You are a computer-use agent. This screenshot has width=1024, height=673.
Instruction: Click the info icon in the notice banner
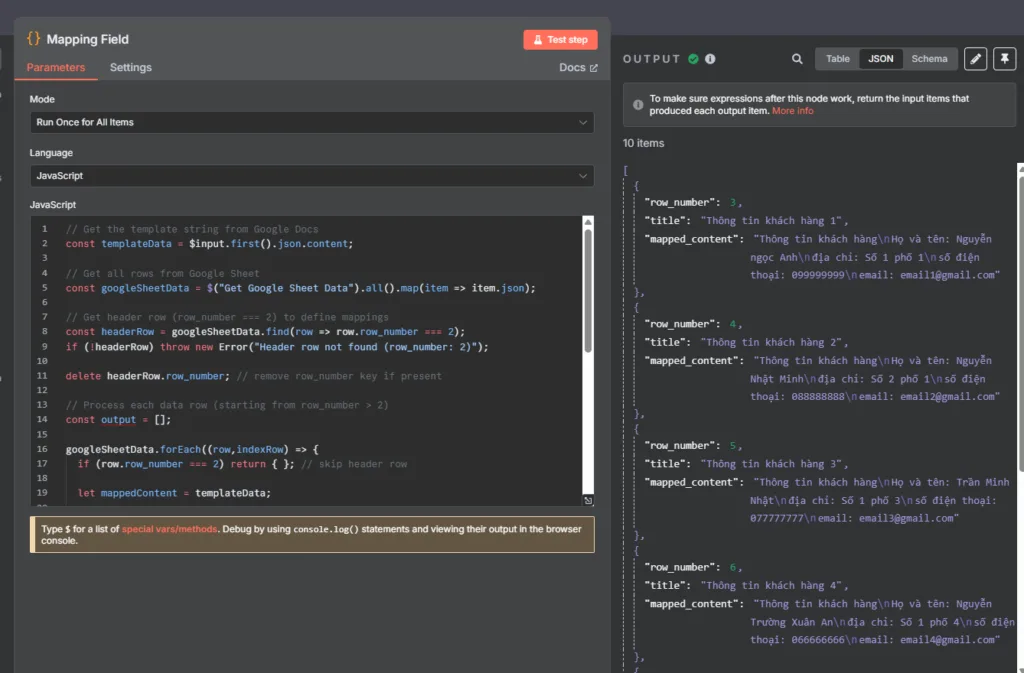click(x=638, y=104)
